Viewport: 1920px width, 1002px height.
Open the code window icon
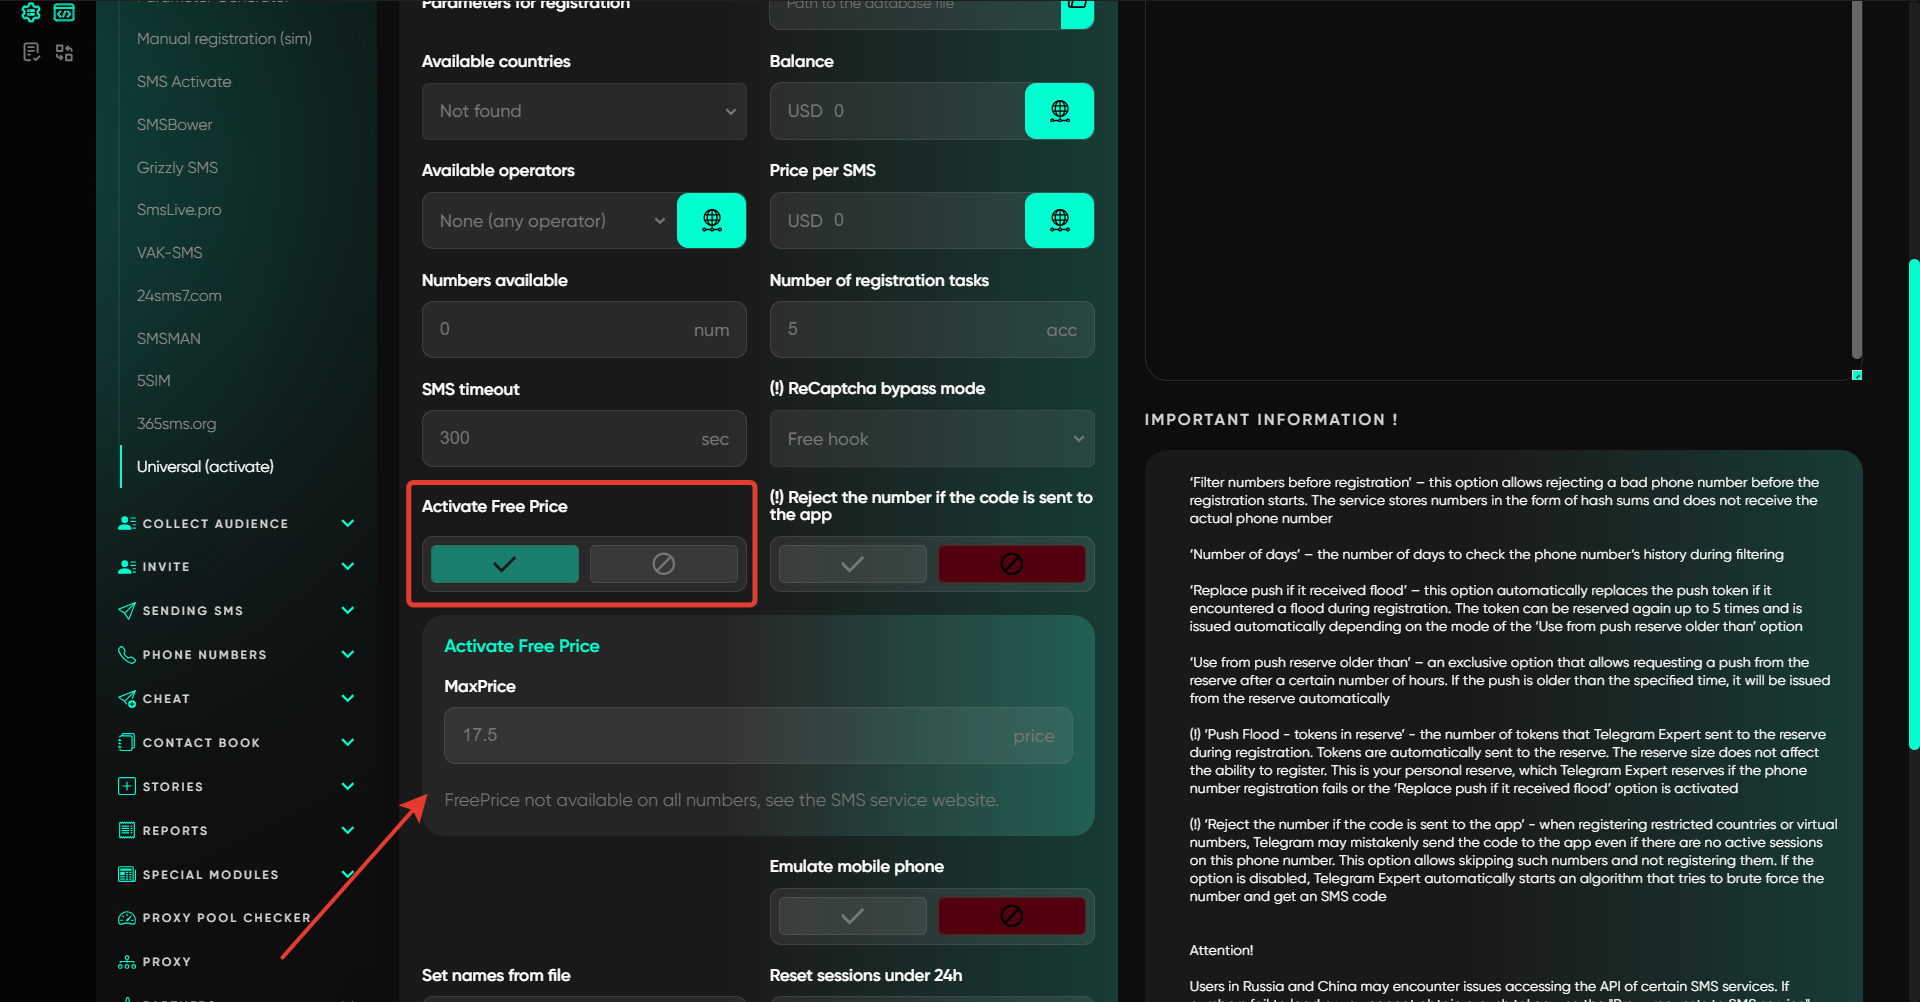(64, 12)
